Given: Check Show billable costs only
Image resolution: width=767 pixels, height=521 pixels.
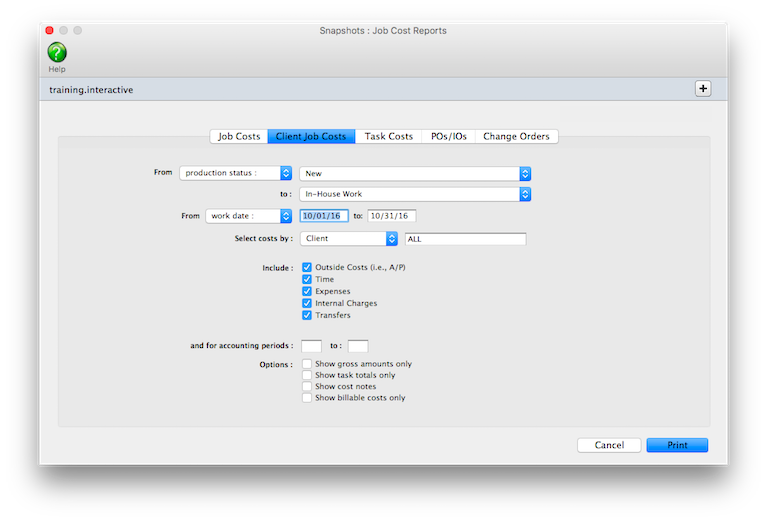Looking at the screenshot, I should [x=307, y=397].
